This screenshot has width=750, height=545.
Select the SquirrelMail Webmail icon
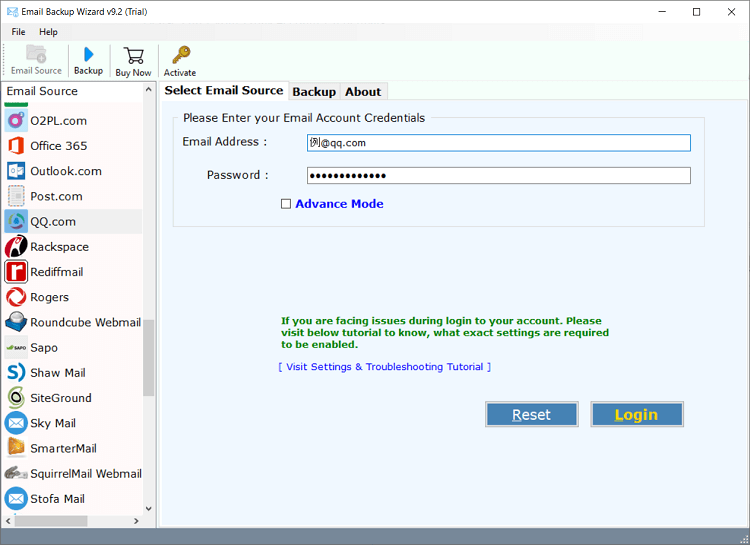pos(16,474)
